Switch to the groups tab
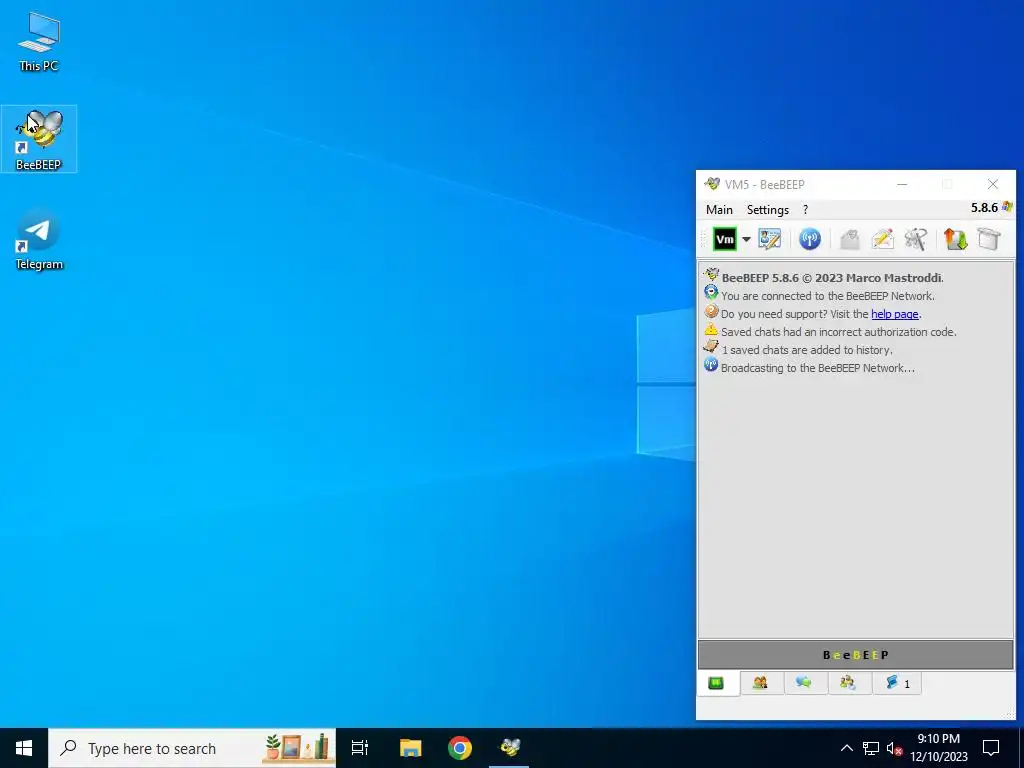 click(x=848, y=683)
